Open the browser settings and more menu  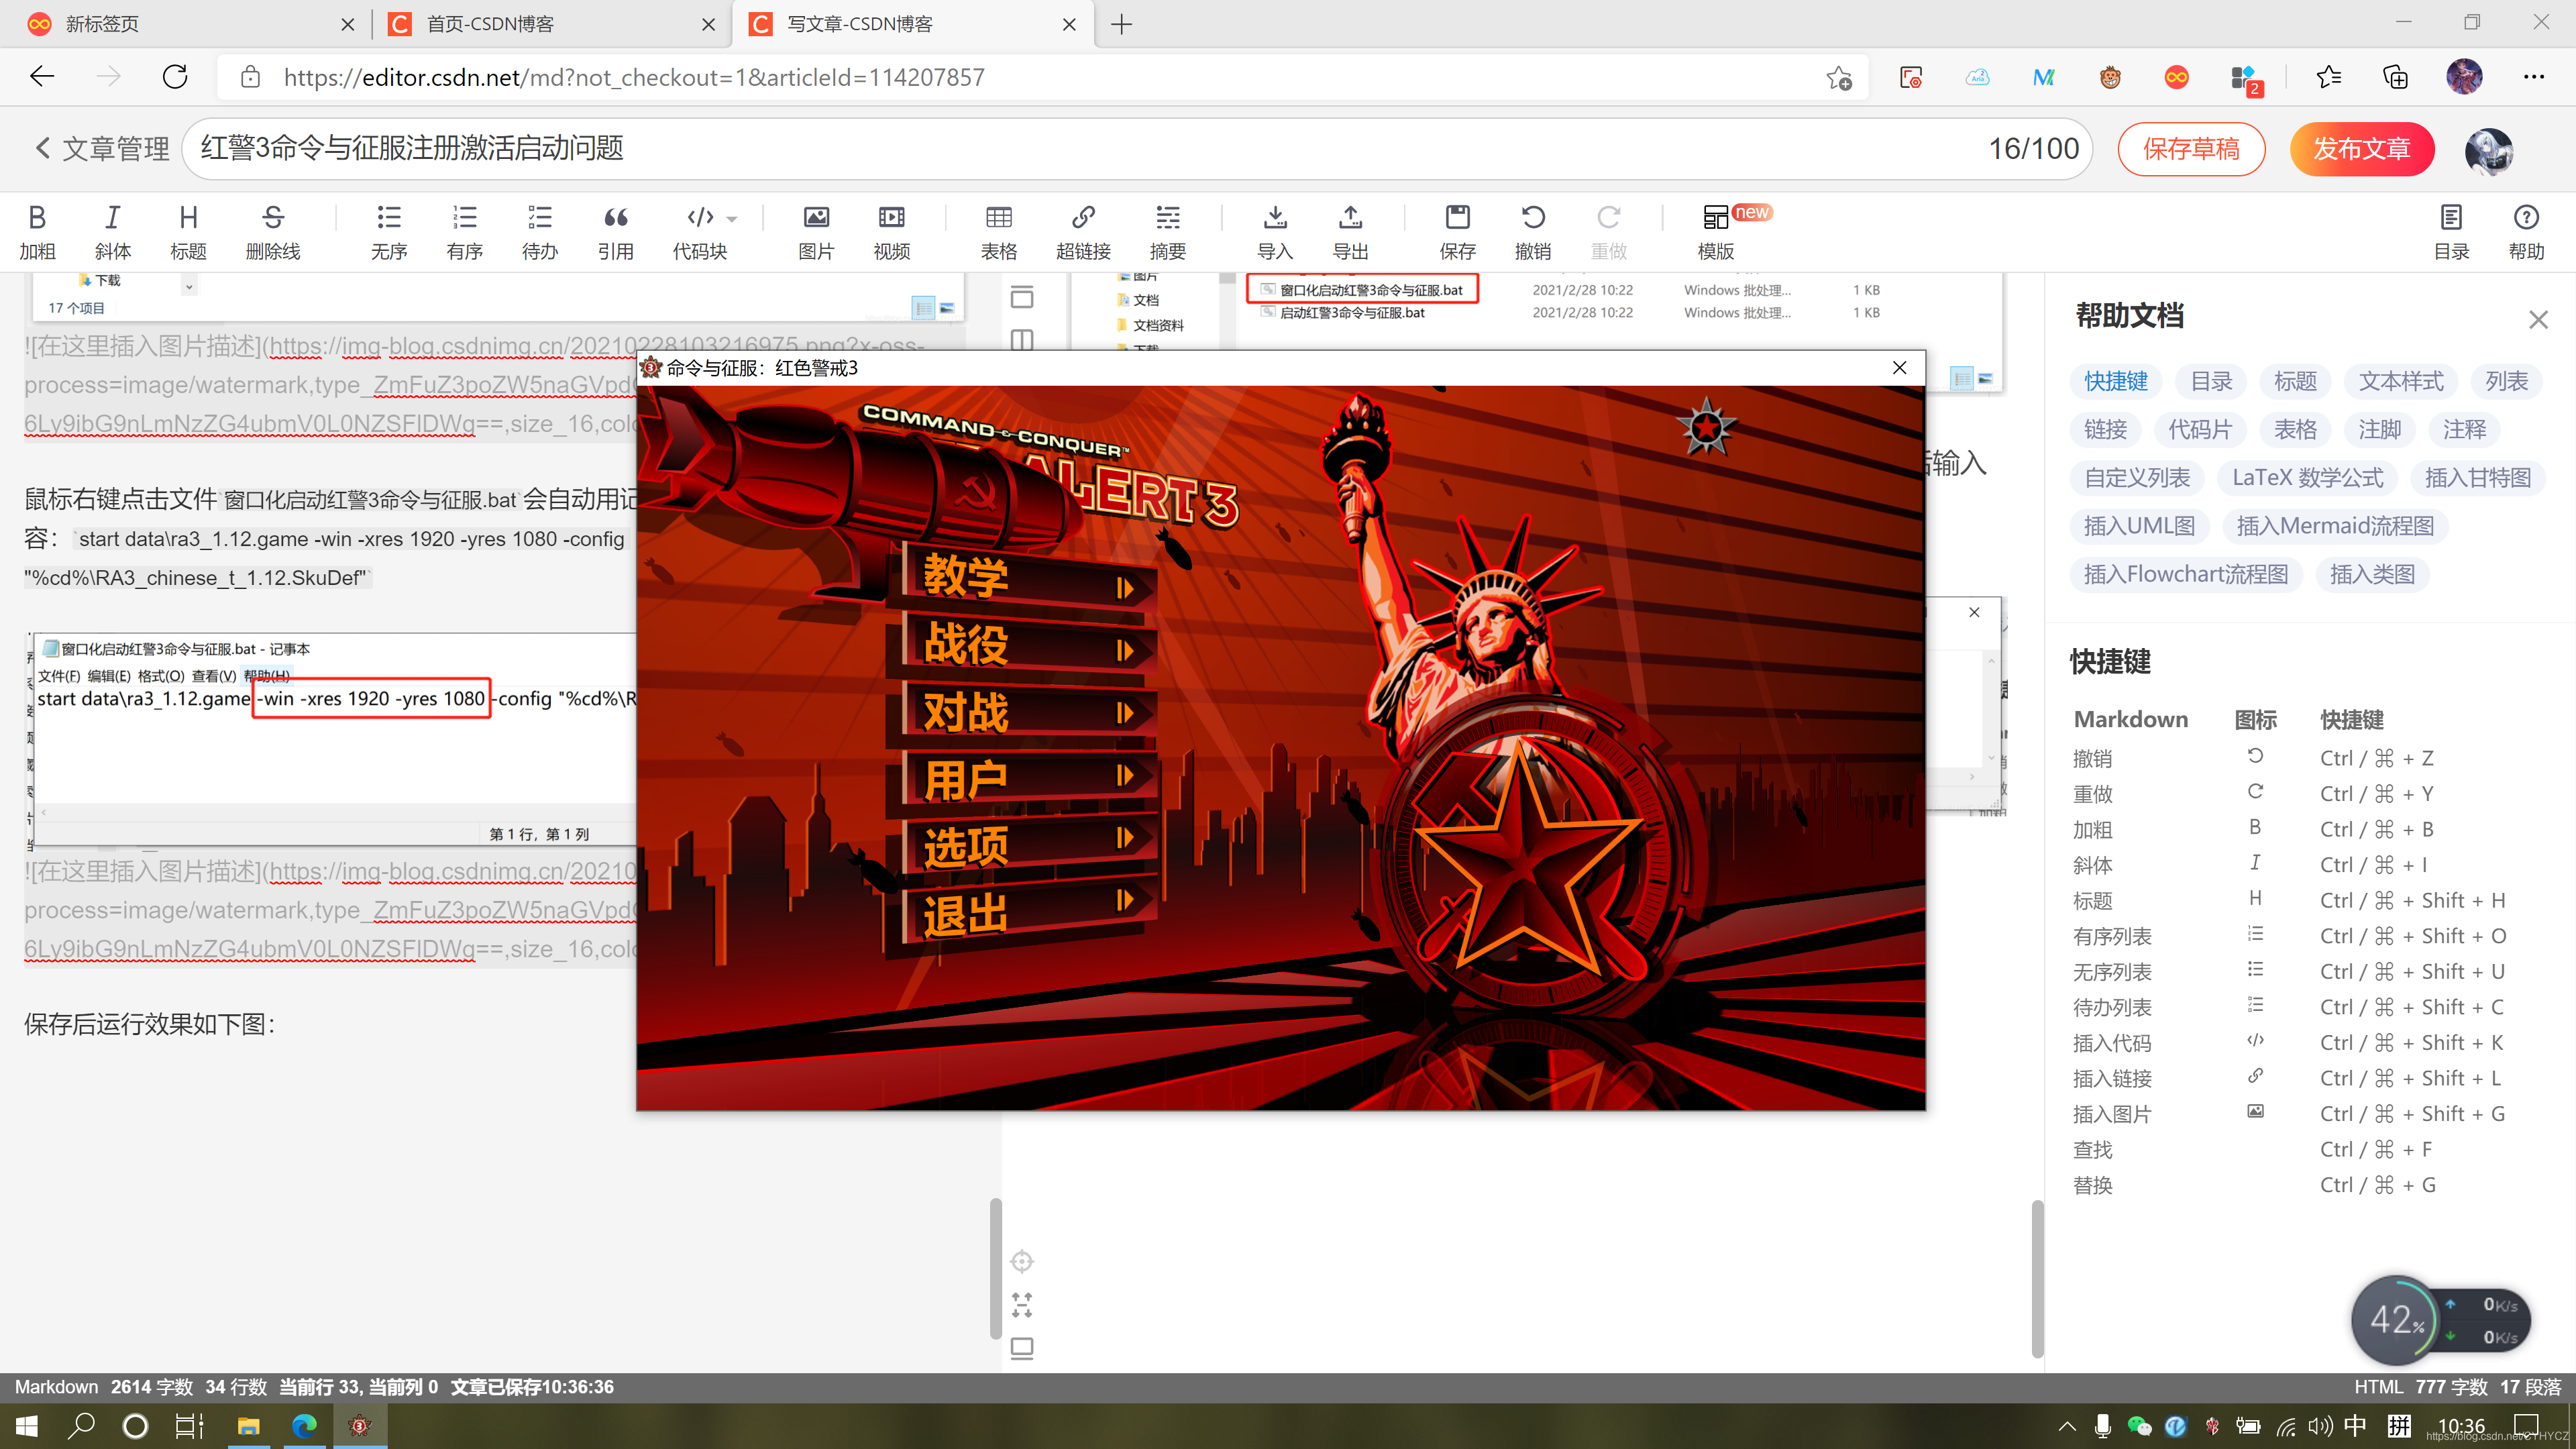point(2533,77)
